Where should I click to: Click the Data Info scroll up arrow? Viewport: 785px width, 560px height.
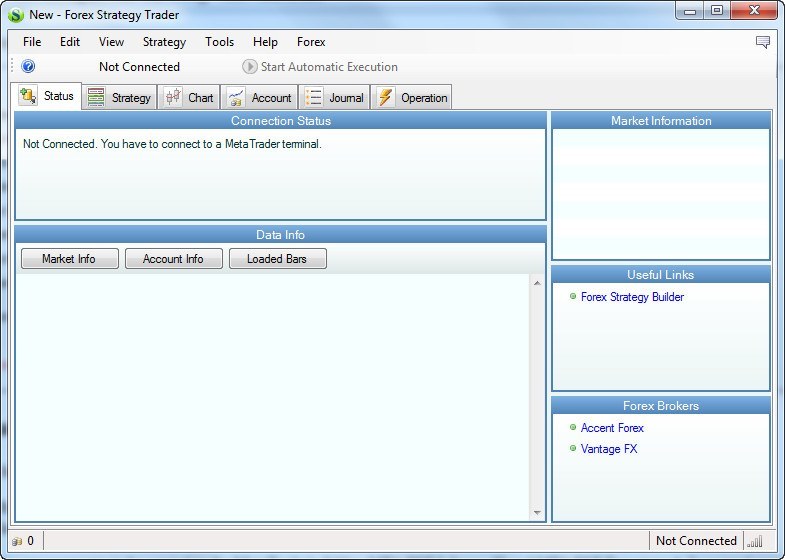pos(537,283)
